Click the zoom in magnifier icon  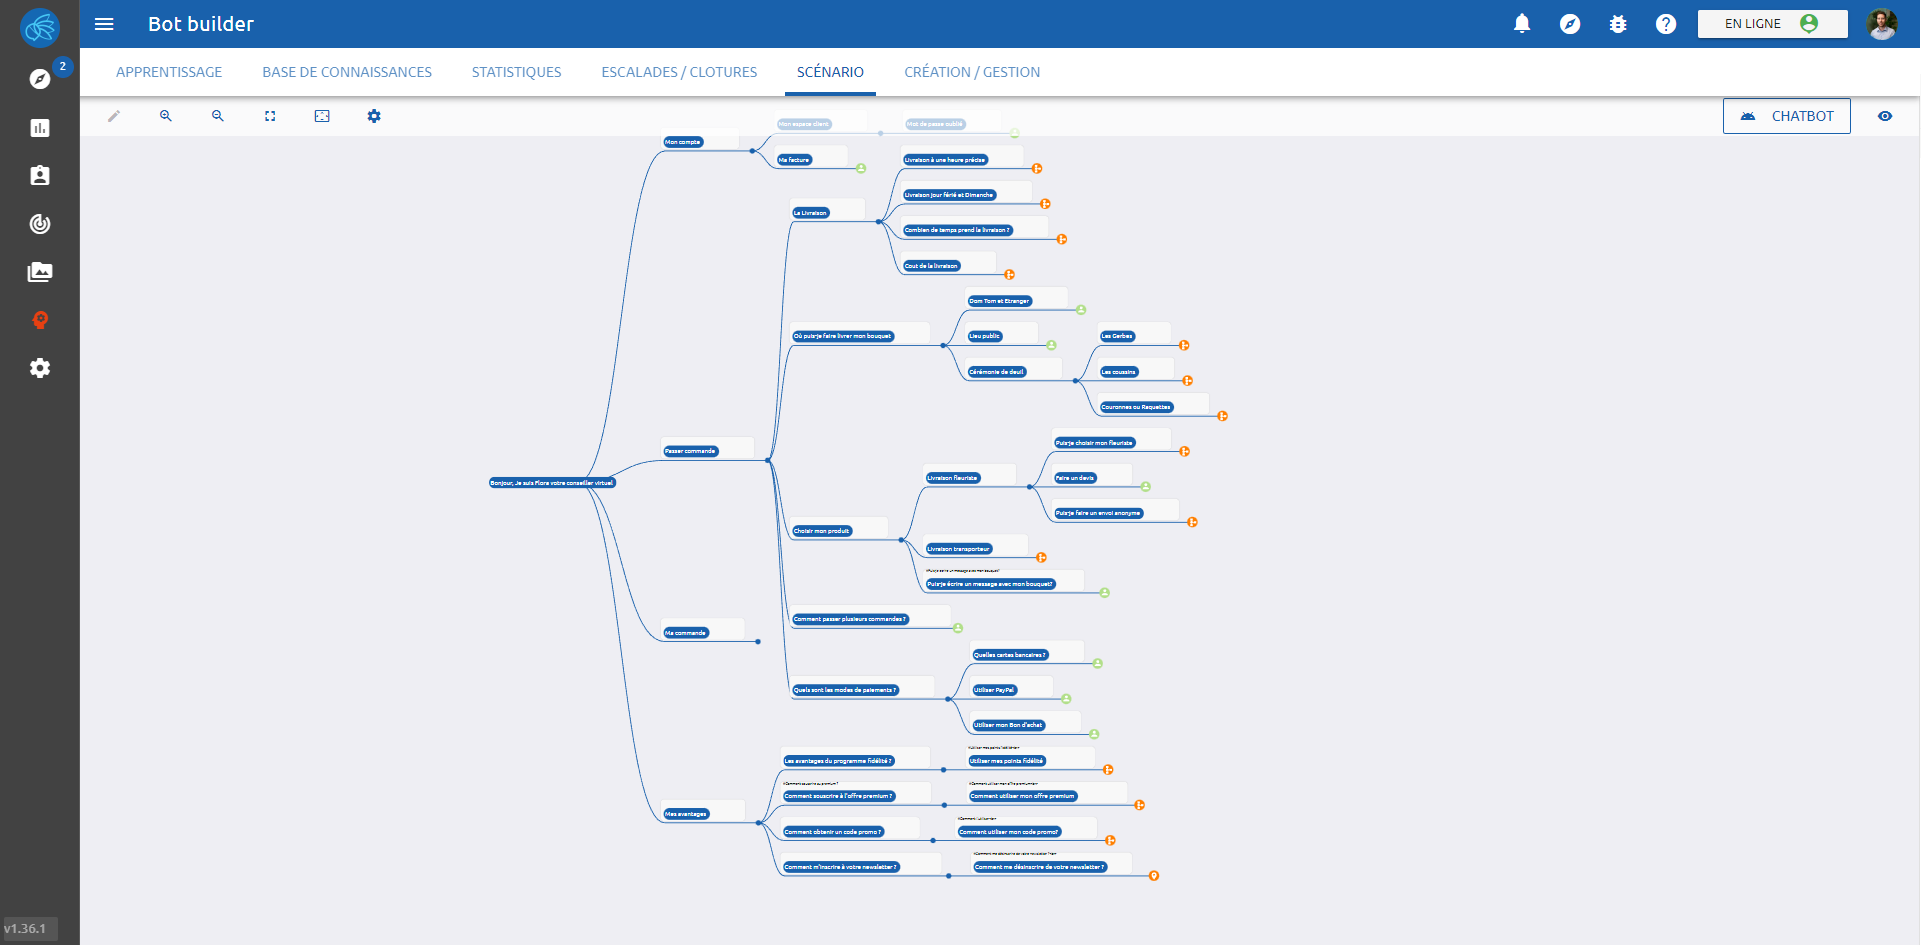[166, 116]
